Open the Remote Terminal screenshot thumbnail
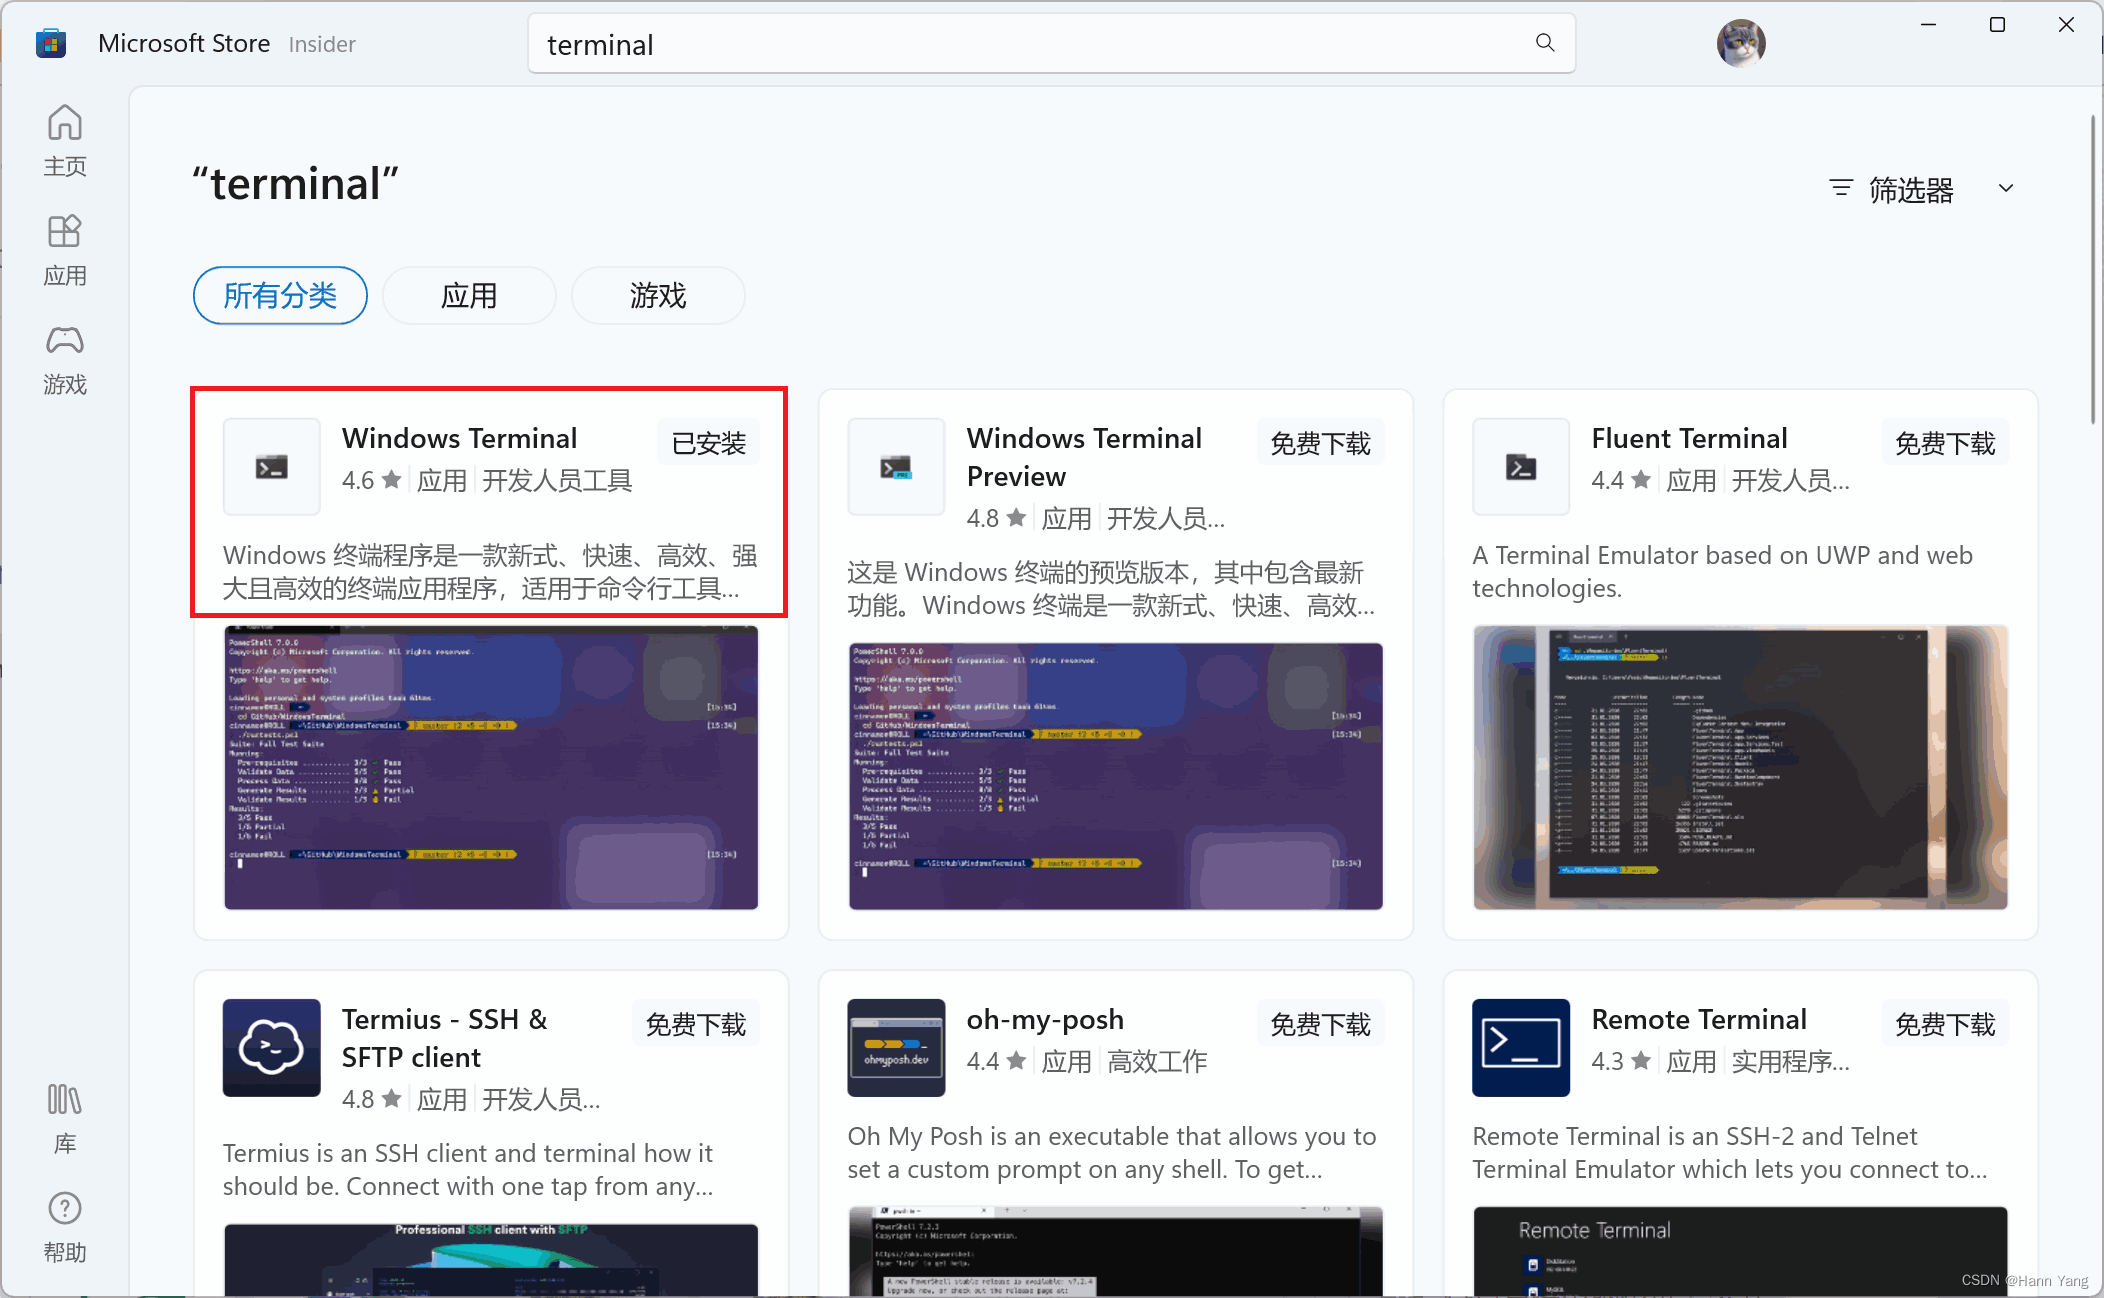Image resolution: width=2104 pixels, height=1298 pixels. pyautogui.click(x=1740, y=1252)
